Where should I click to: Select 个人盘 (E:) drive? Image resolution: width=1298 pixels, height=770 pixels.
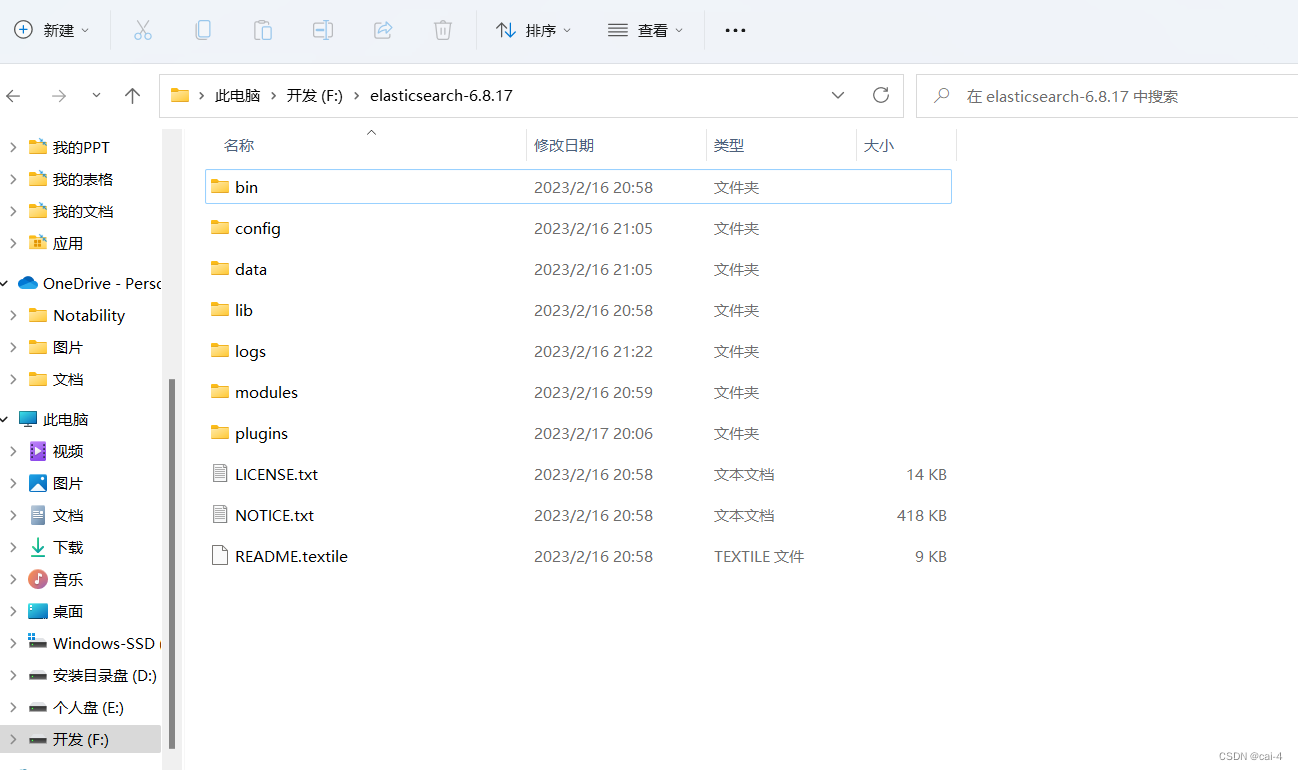(x=88, y=707)
